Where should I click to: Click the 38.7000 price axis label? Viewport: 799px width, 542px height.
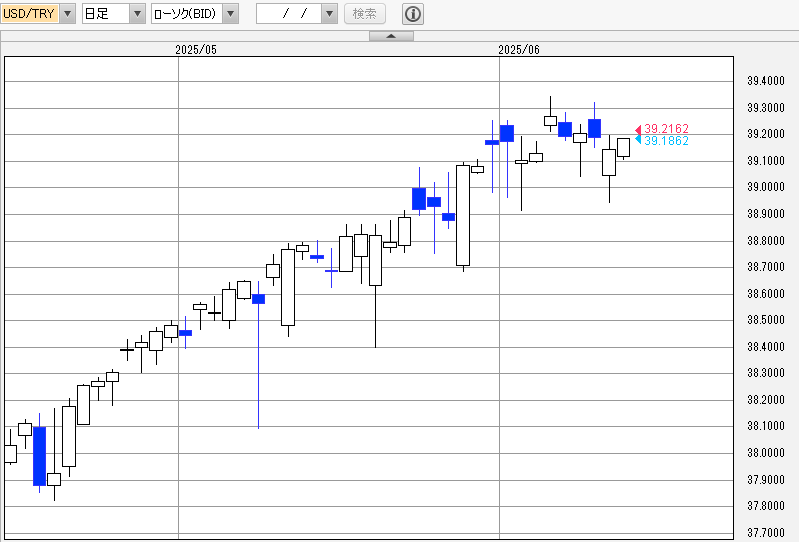[x=766, y=267]
